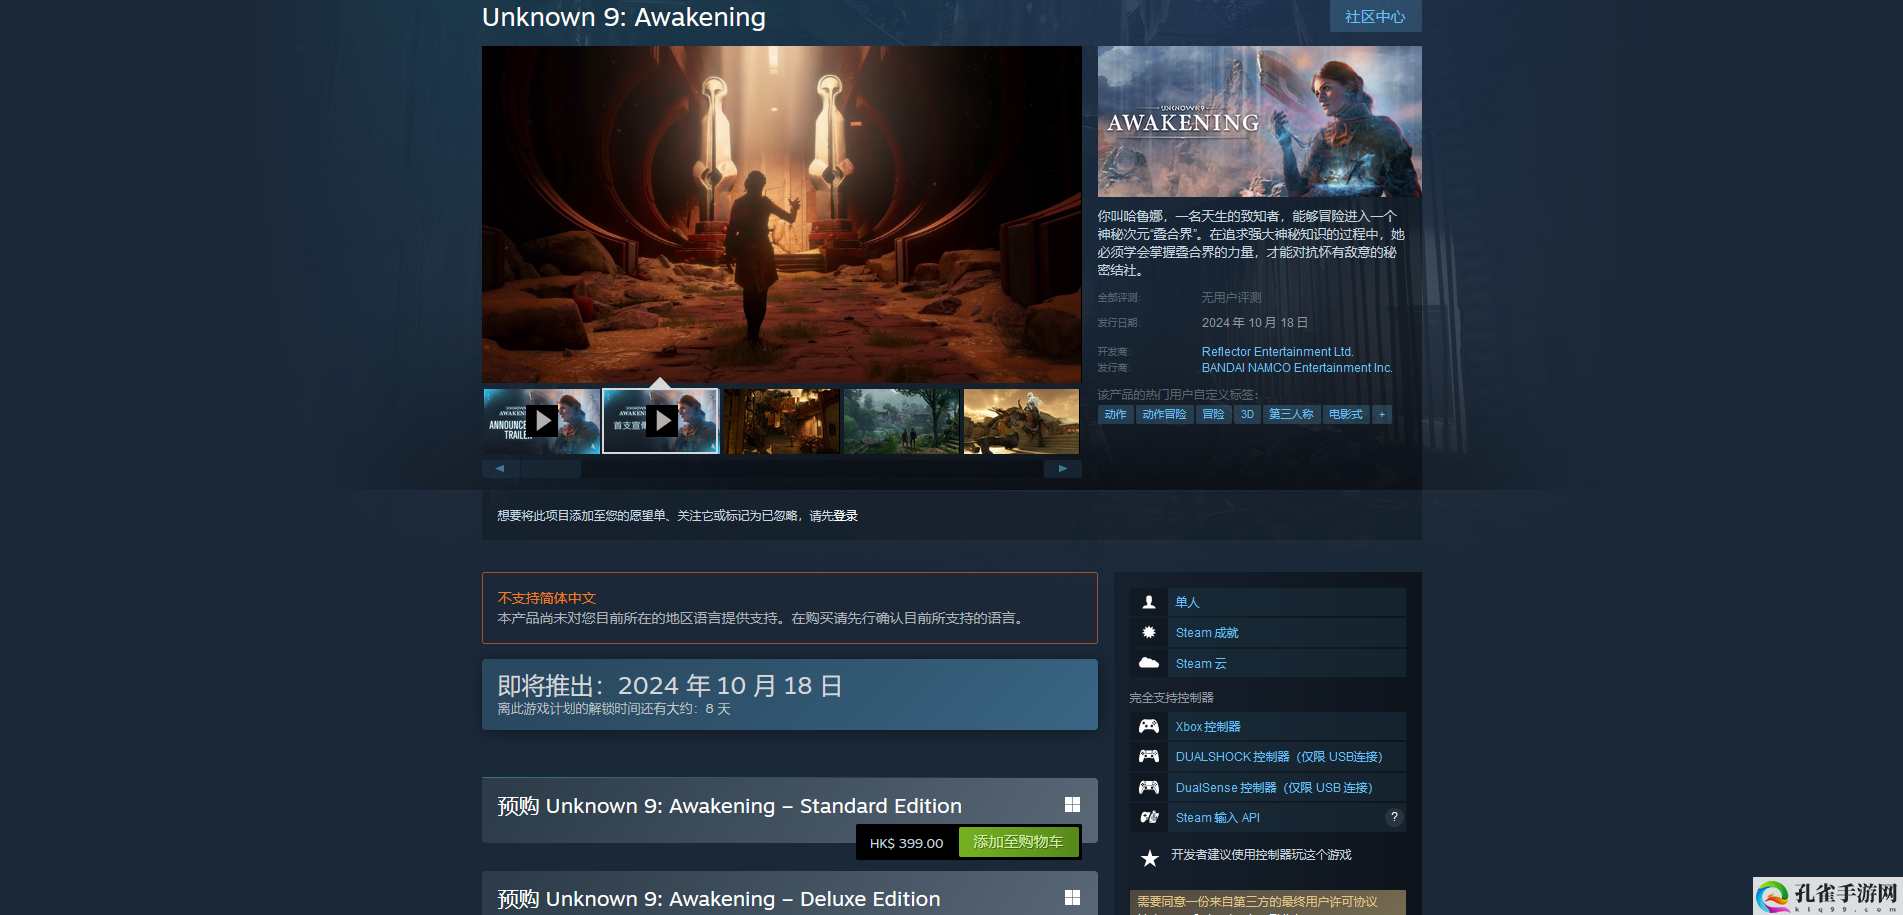Open the DUALSHOCK 控制器 USB link
1903x915 pixels.
1279,757
